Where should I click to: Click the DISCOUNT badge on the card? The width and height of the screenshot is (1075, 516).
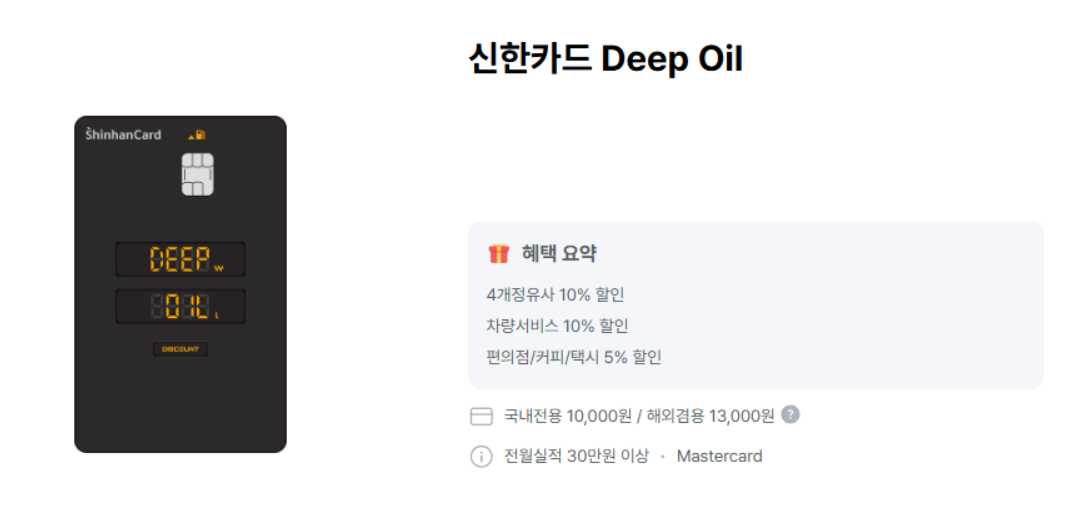(x=181, y=349)
